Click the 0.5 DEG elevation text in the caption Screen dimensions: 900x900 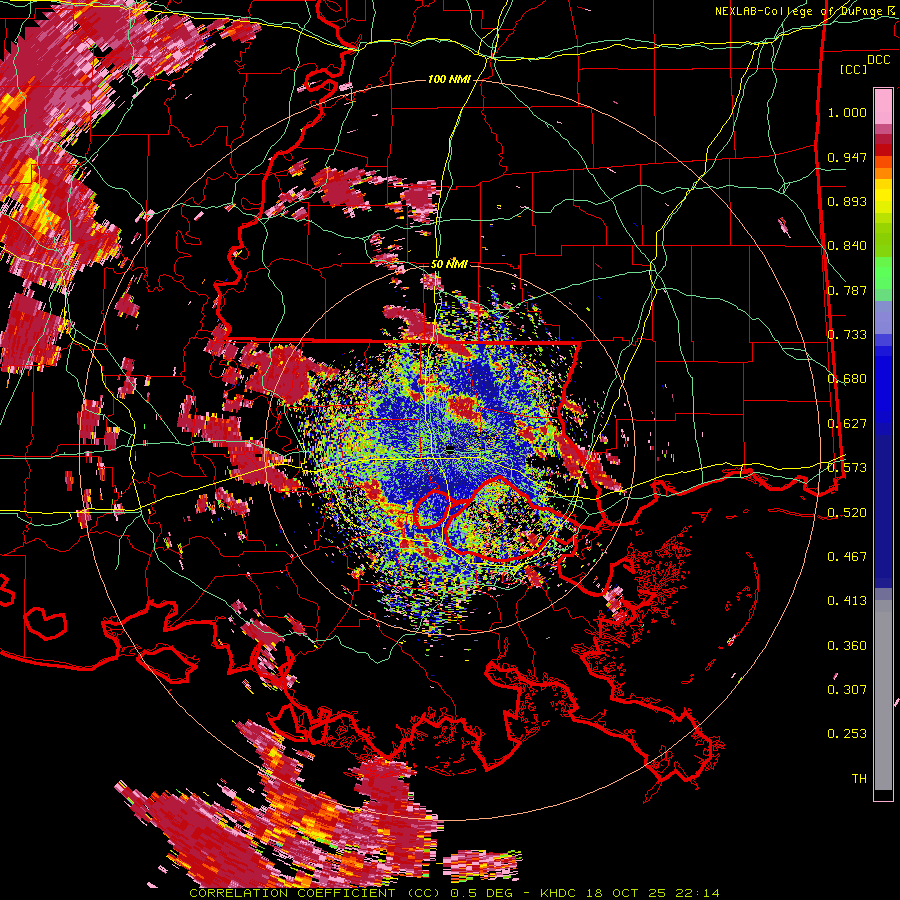(x=482, y=893)
